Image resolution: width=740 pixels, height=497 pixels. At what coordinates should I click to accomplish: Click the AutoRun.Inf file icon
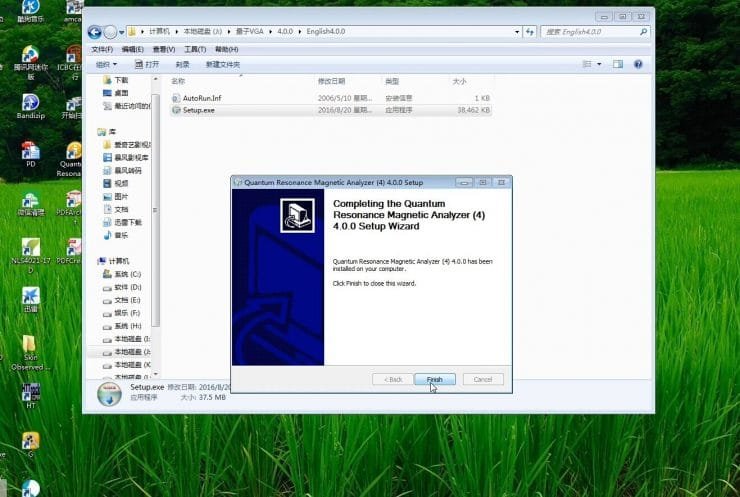click(x=176, y=98)
